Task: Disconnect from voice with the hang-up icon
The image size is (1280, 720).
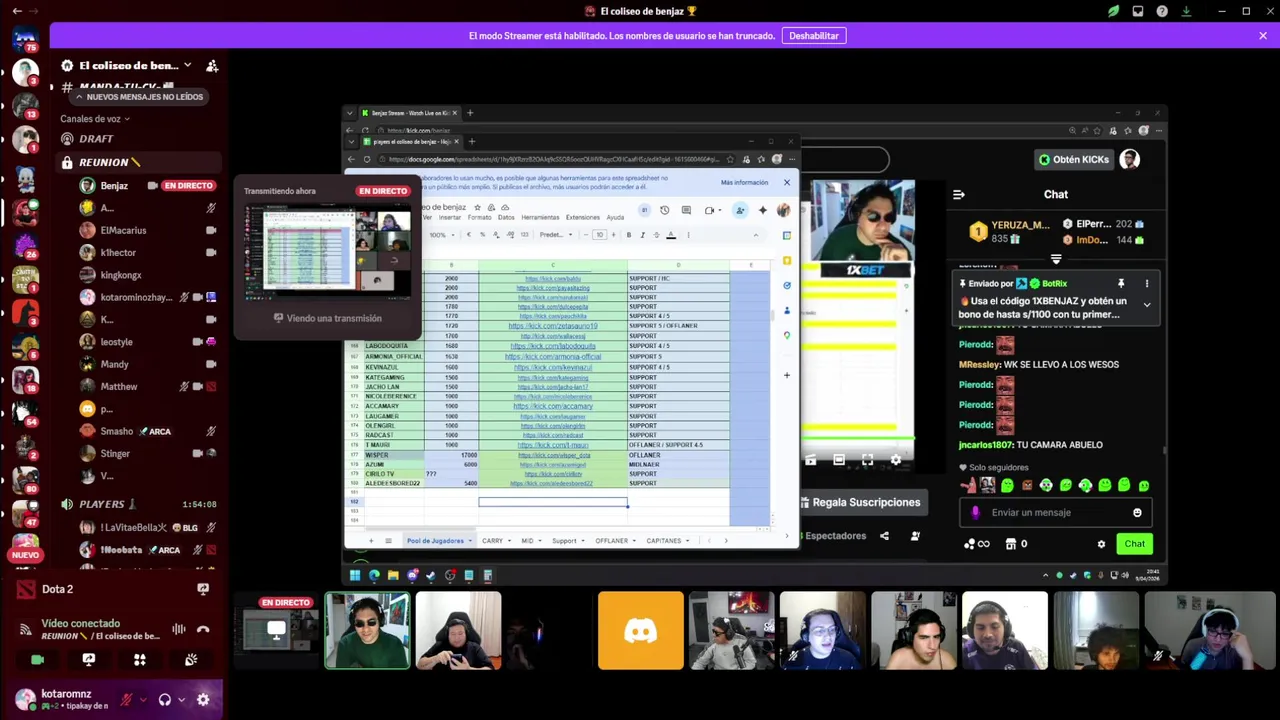Action: 203,629
